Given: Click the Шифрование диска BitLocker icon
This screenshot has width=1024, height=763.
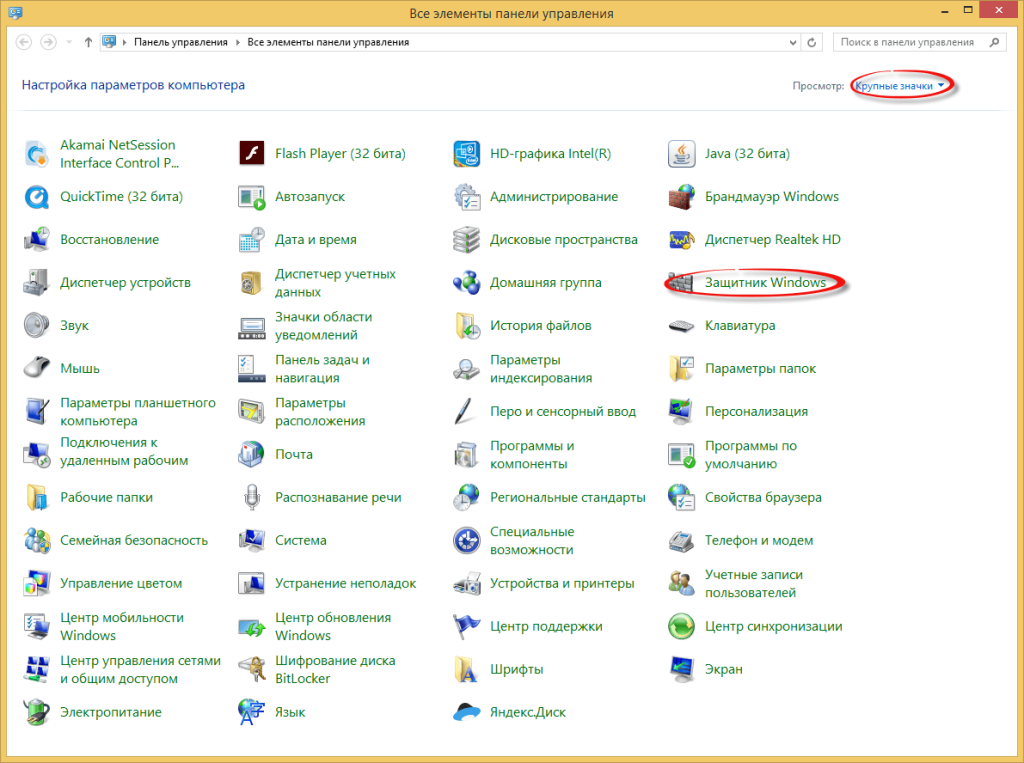Looking at the screenshot, I should (x=251, y=669).
